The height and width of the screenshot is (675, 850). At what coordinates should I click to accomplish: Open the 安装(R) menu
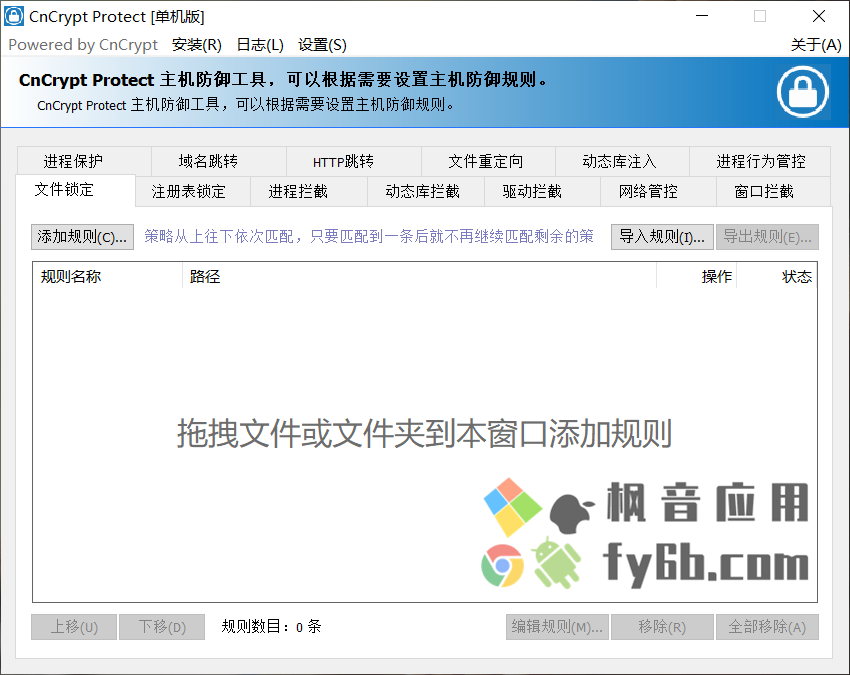tap(197, 44)
